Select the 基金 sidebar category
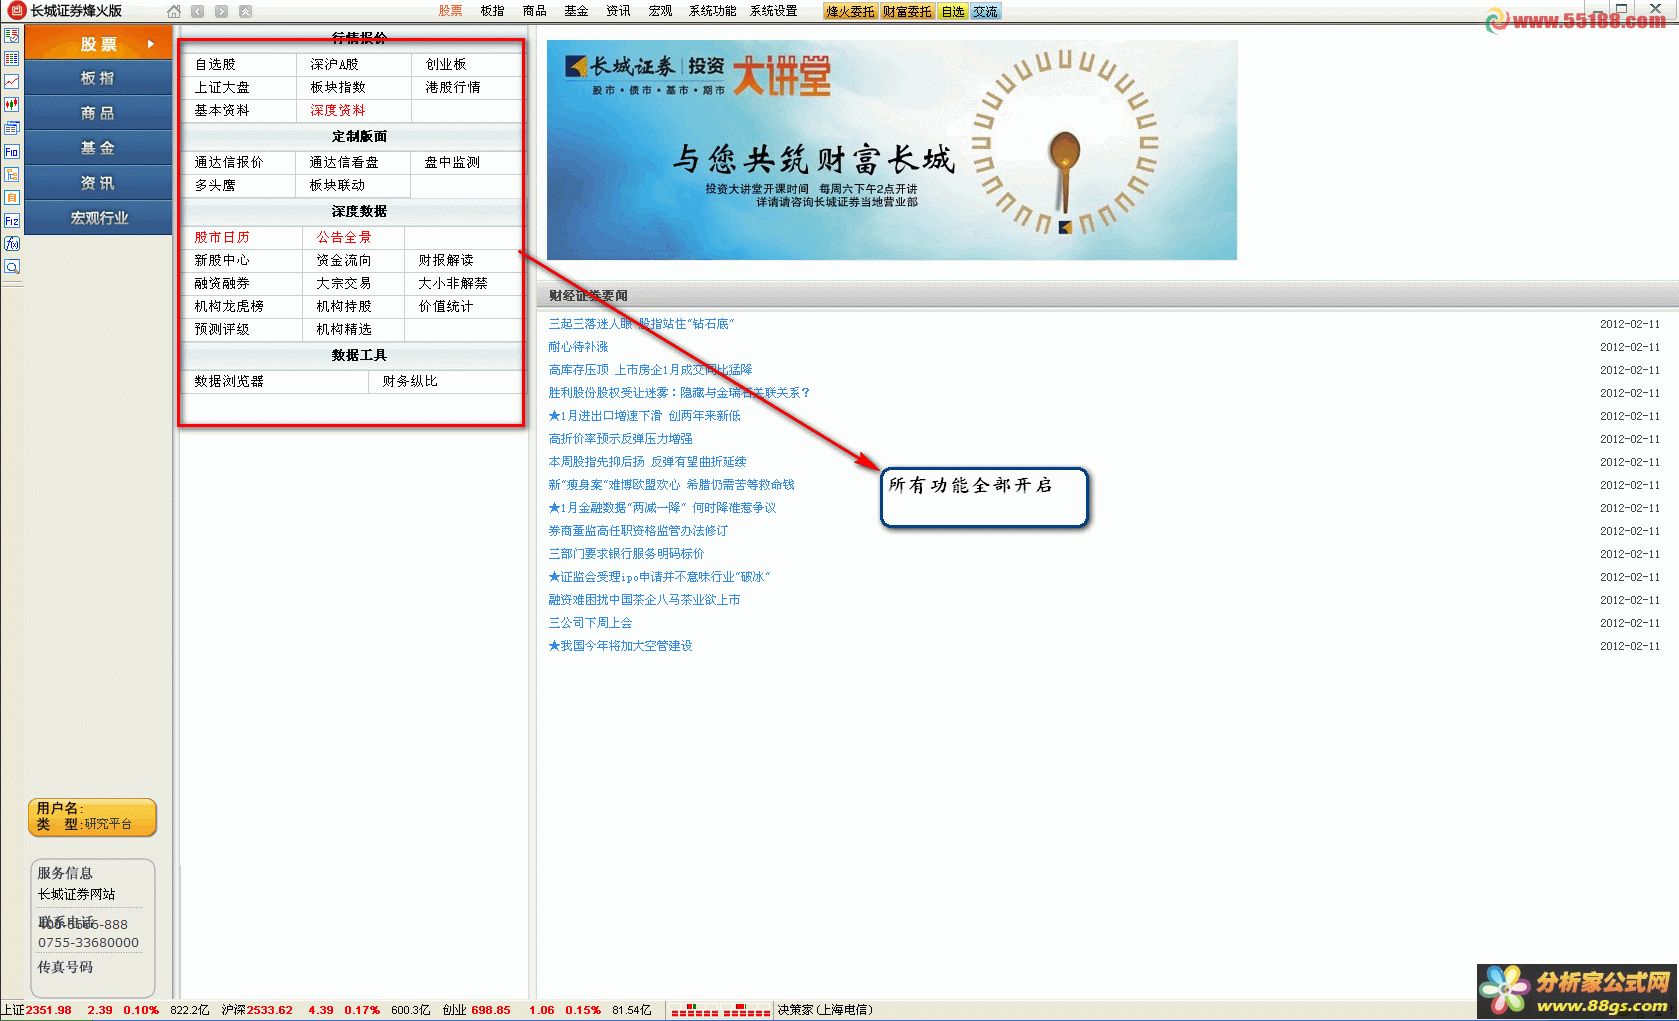Viewport: 1679px width, 1021px height. (98, 148)
